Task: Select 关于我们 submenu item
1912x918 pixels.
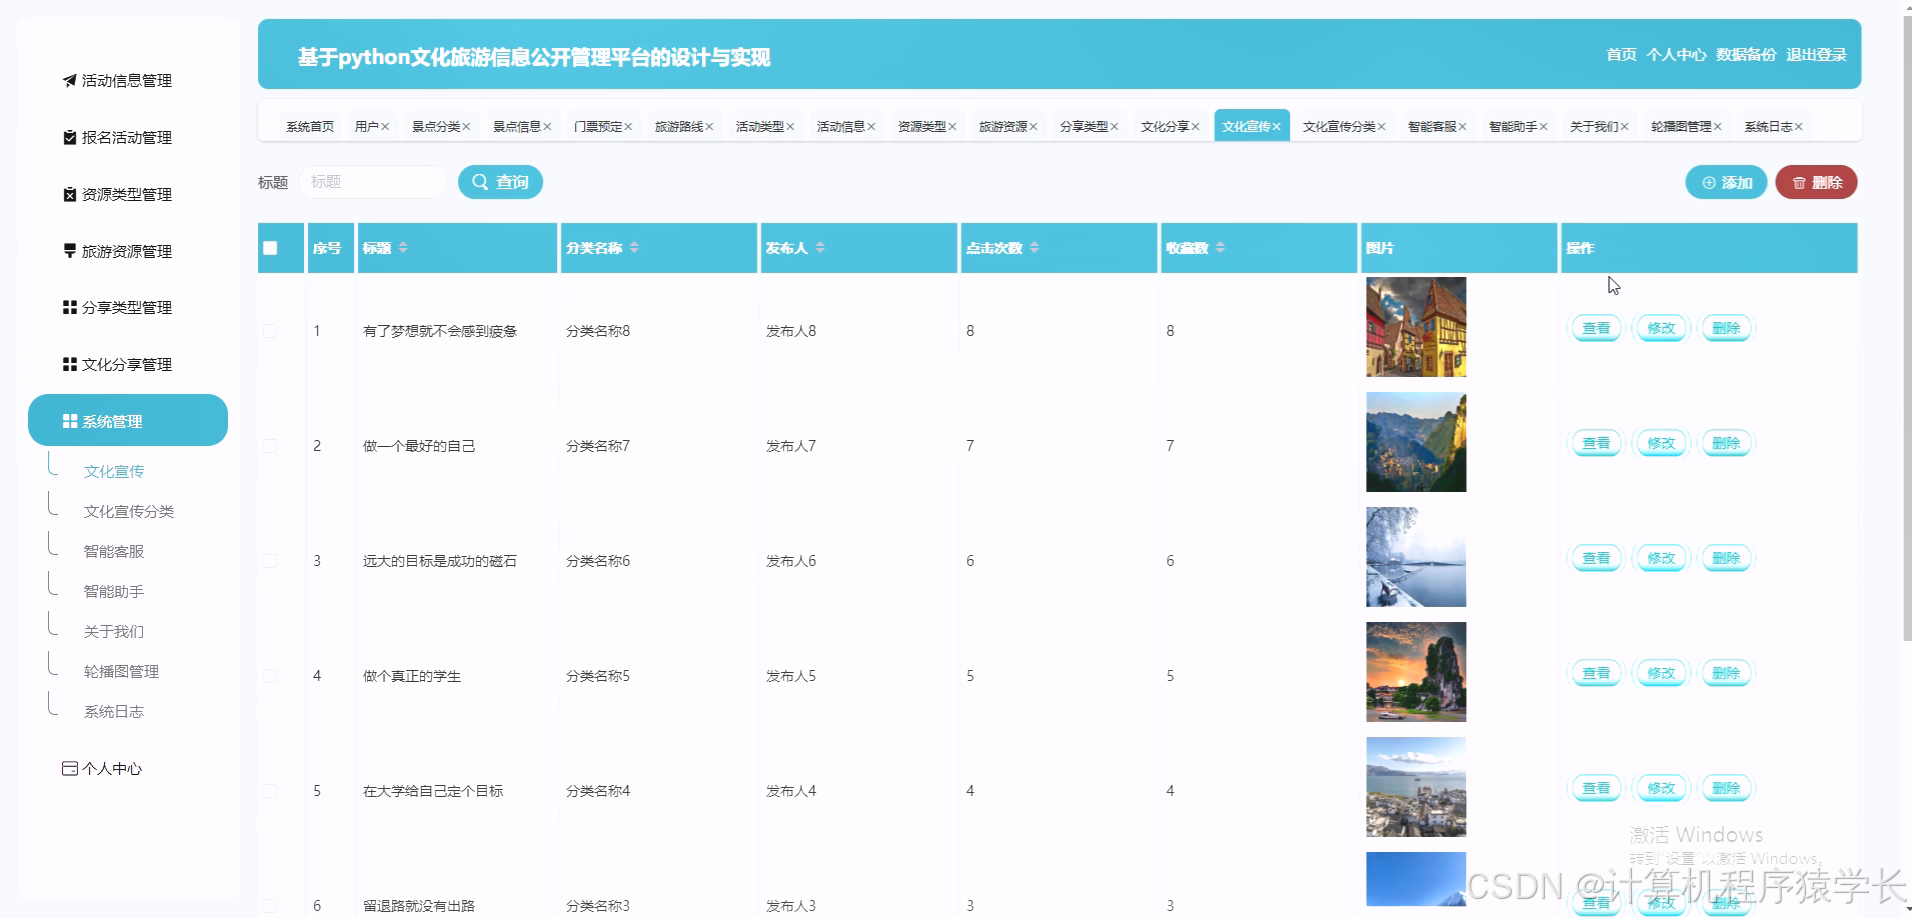Action: 114,631
